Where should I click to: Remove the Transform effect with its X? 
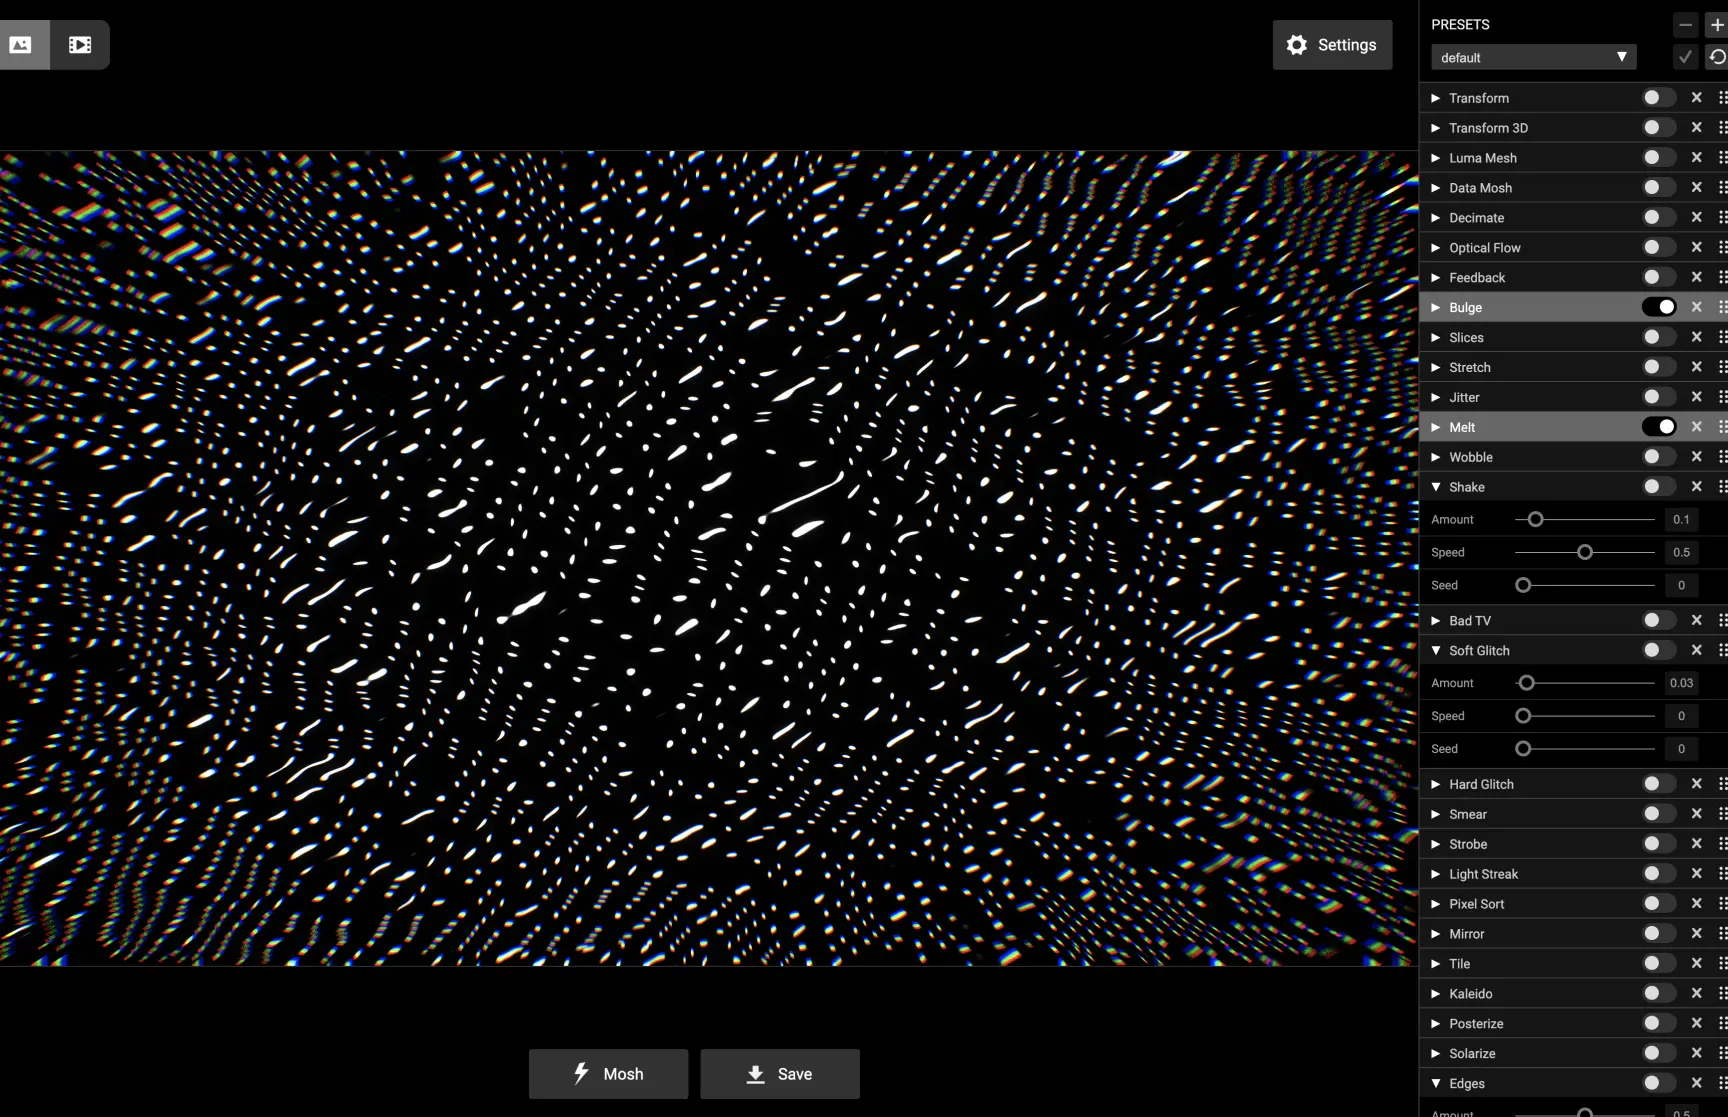tap(1696, 98)
